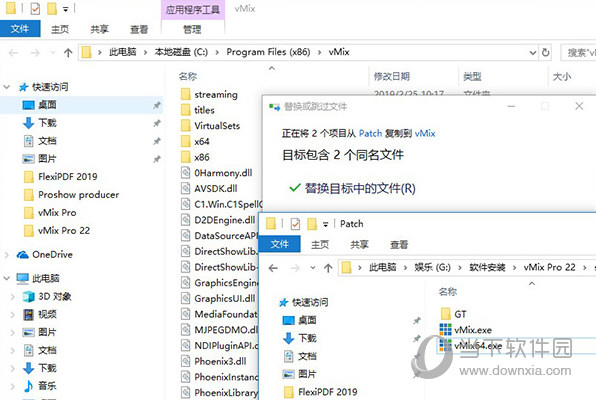596x400 pixels.
Task: Open 视频 under 此电脑 in sidebar
Action: click(47, 314)
